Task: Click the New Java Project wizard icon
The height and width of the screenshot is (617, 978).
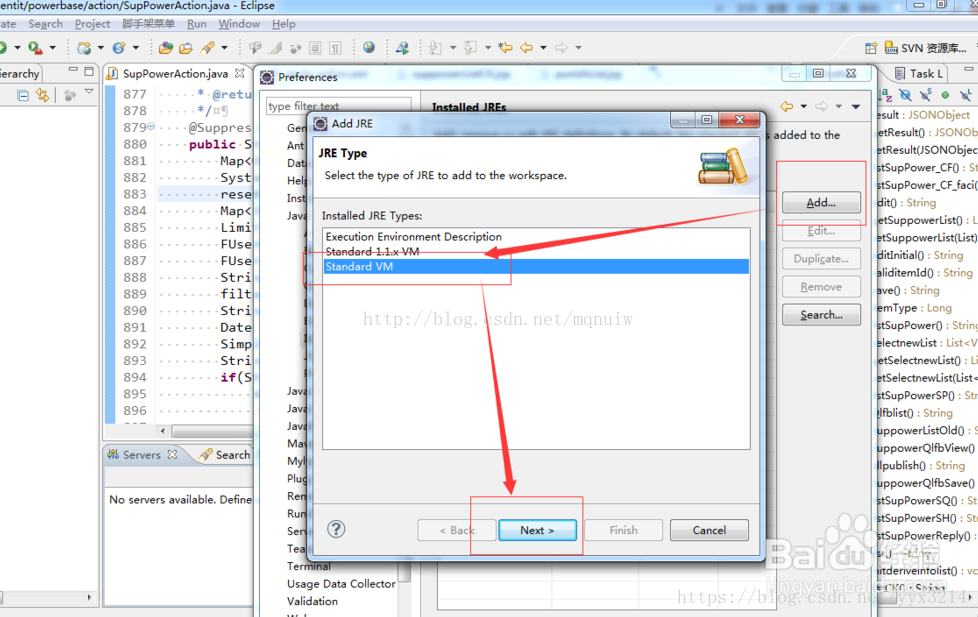Action: click(84, 47)
